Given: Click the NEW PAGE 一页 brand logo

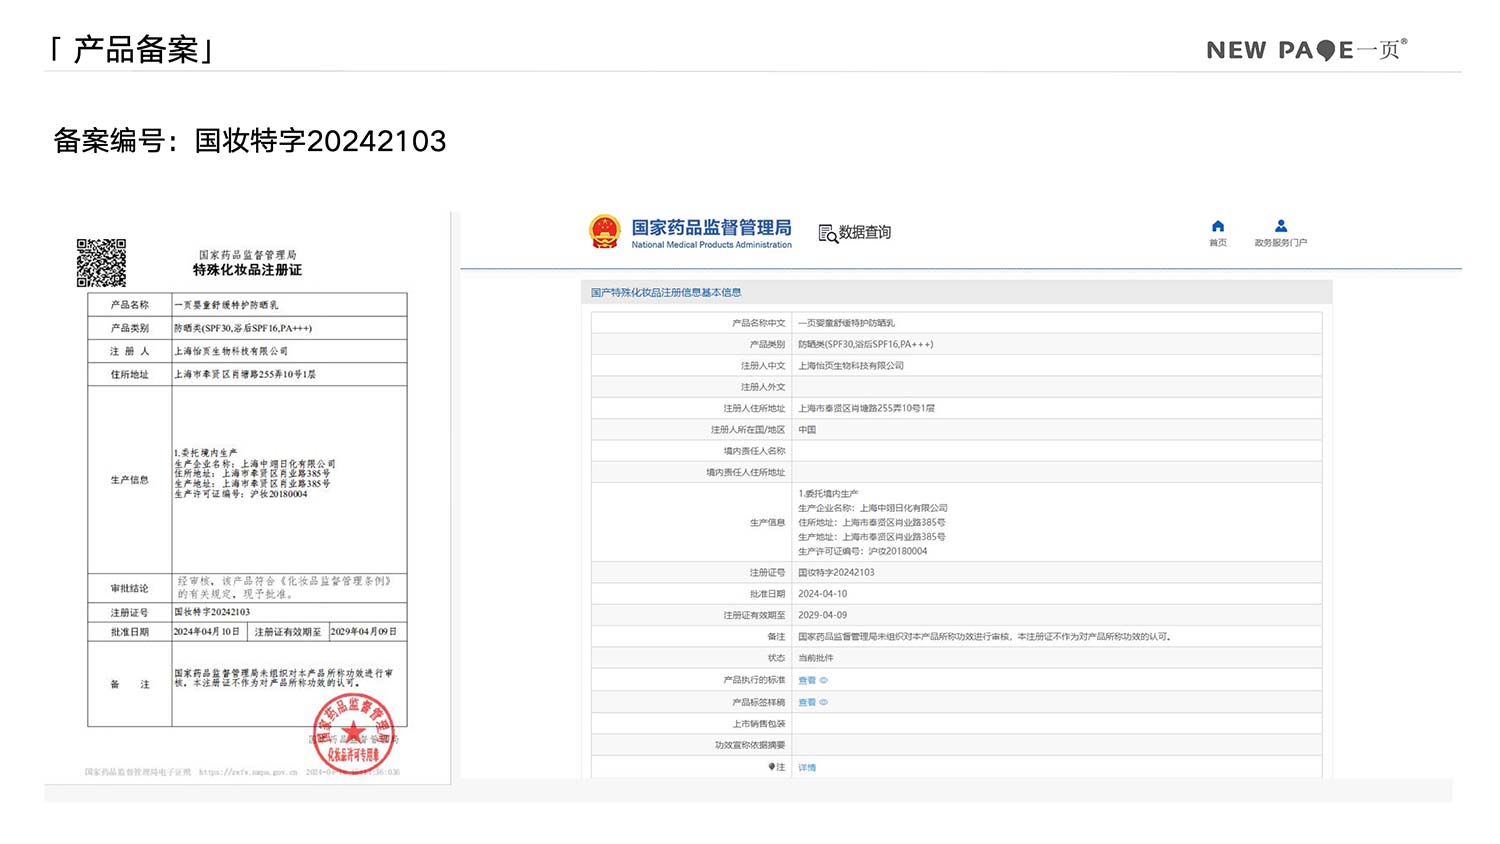Looking at the screenshot, I should [1306, 50].
